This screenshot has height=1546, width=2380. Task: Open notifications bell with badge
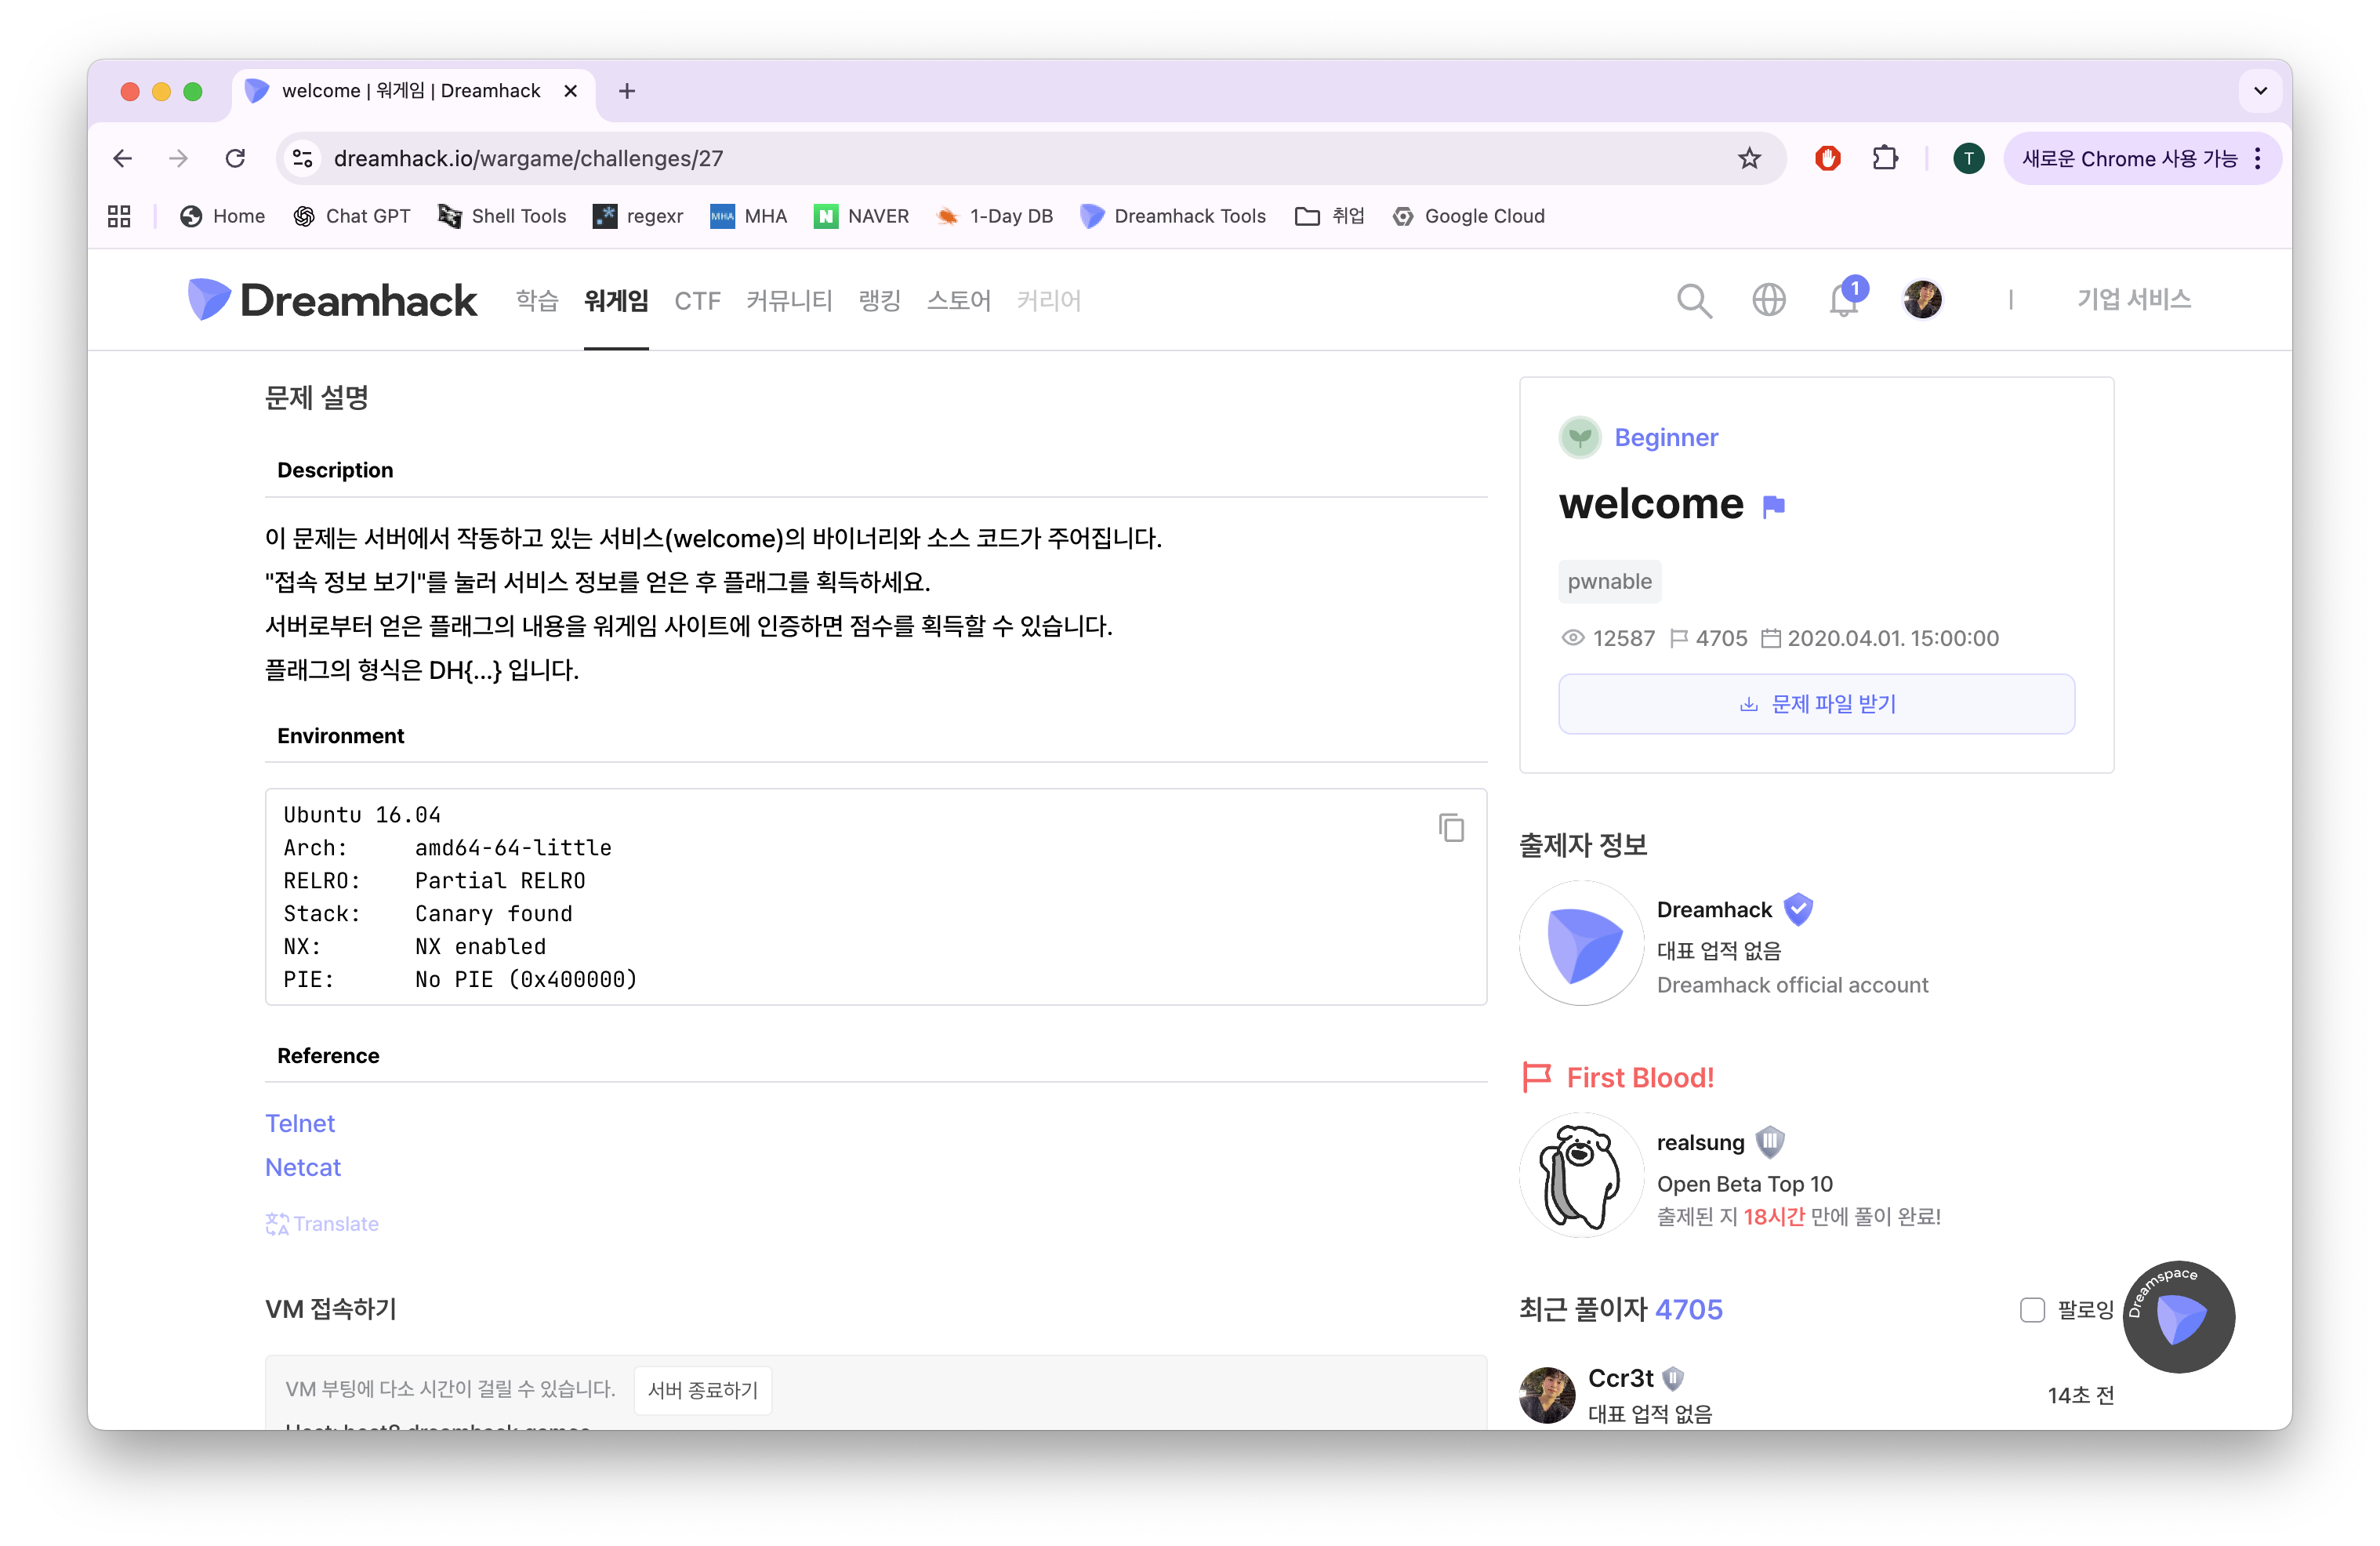1843,300
